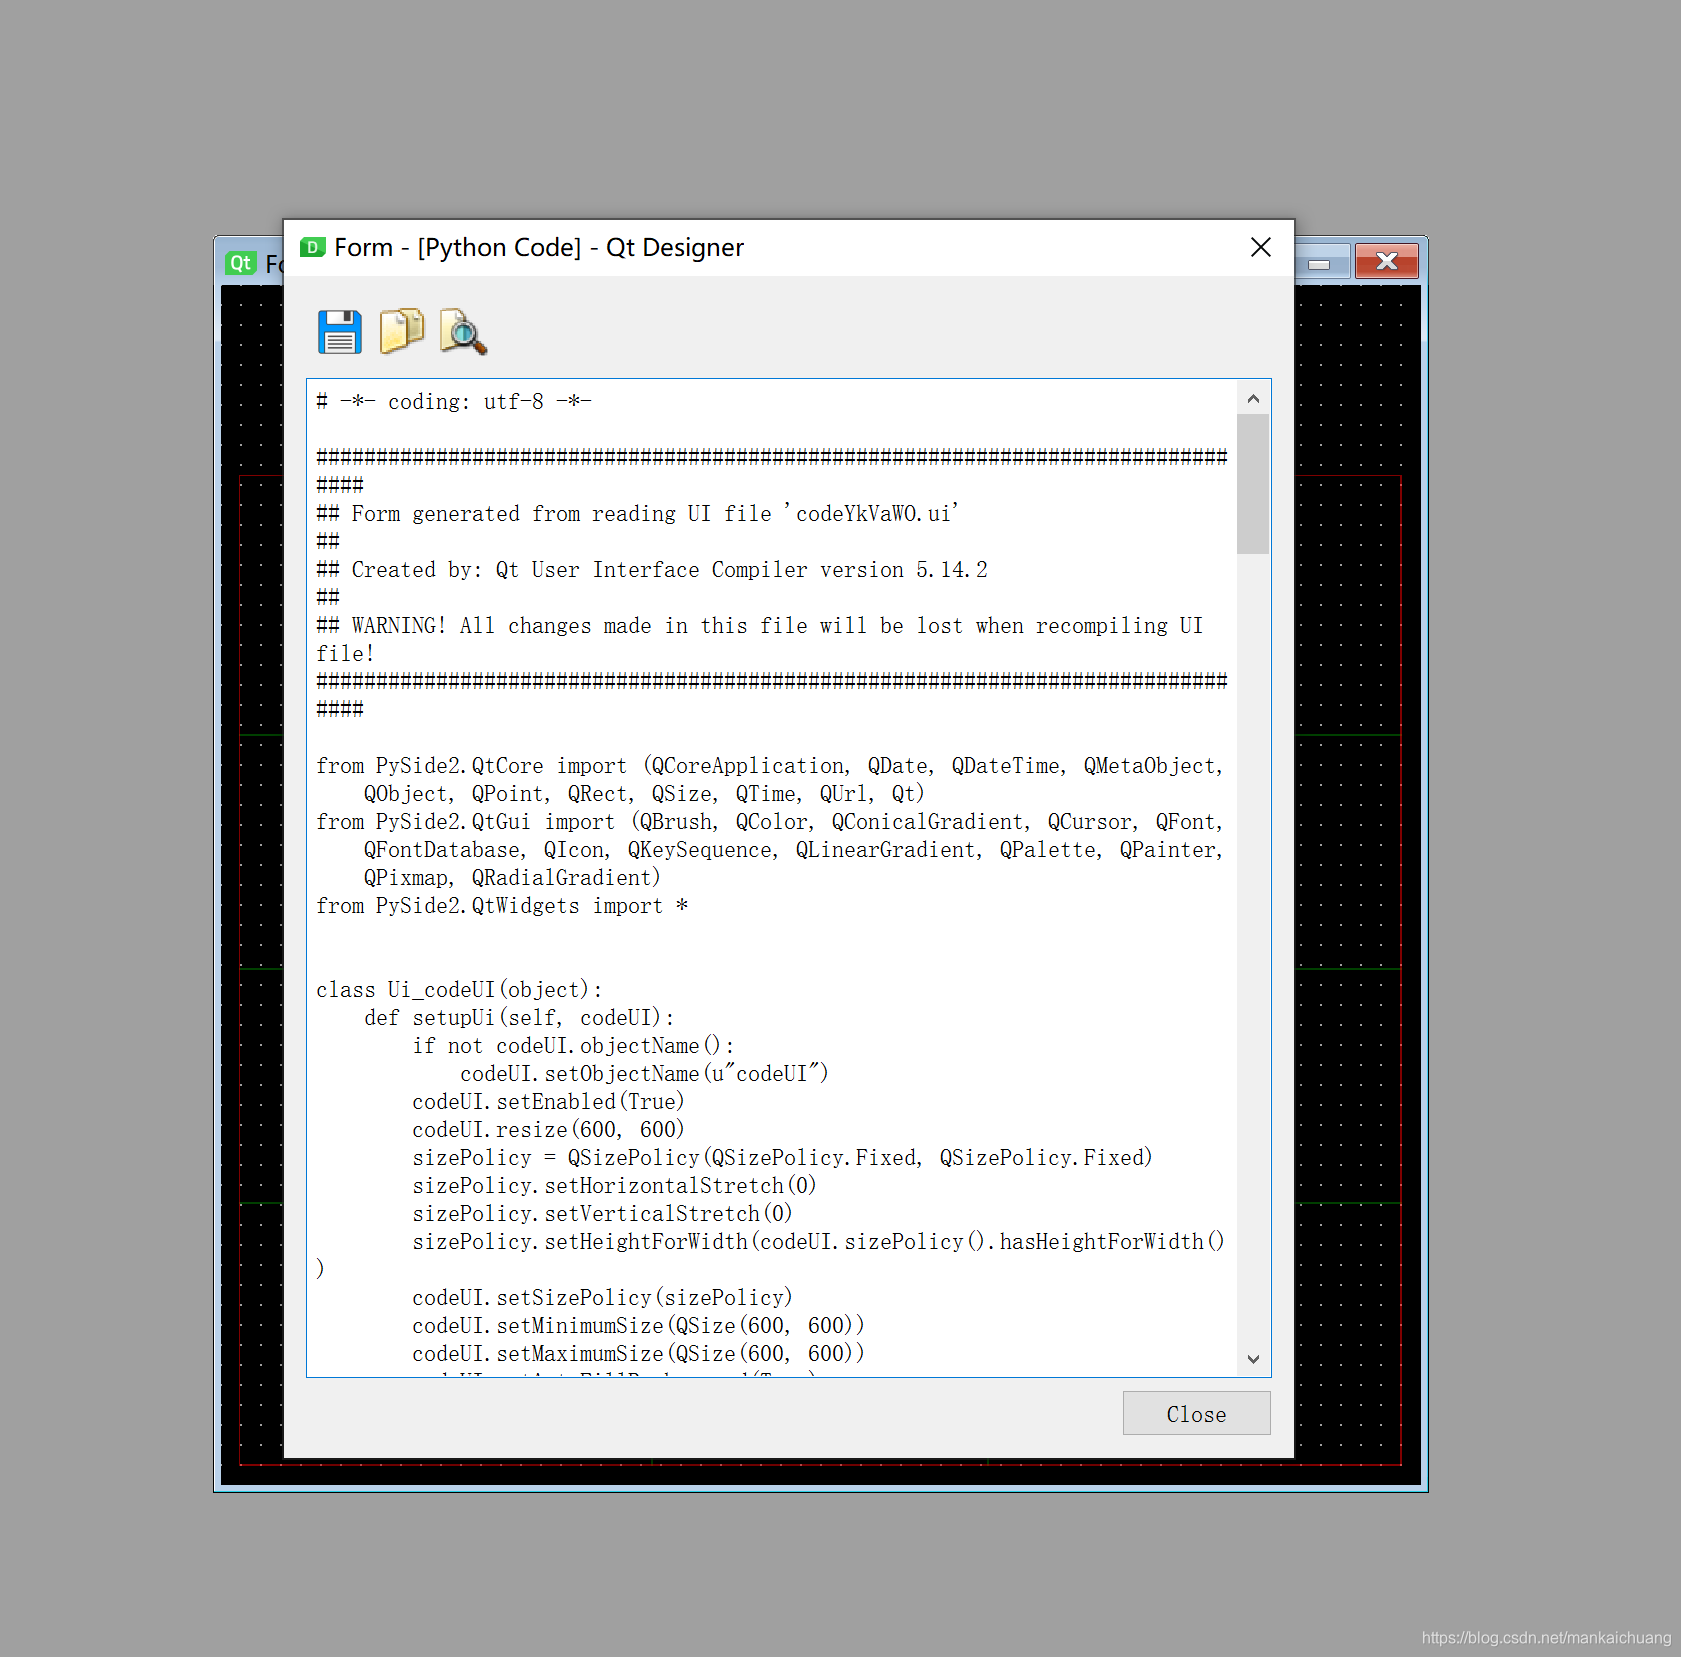The image size is (1681, 1657).
Task: Click the 'QObject, QPoint, QRect' import line
Action: pyautogui.click(x=644, y=794)
